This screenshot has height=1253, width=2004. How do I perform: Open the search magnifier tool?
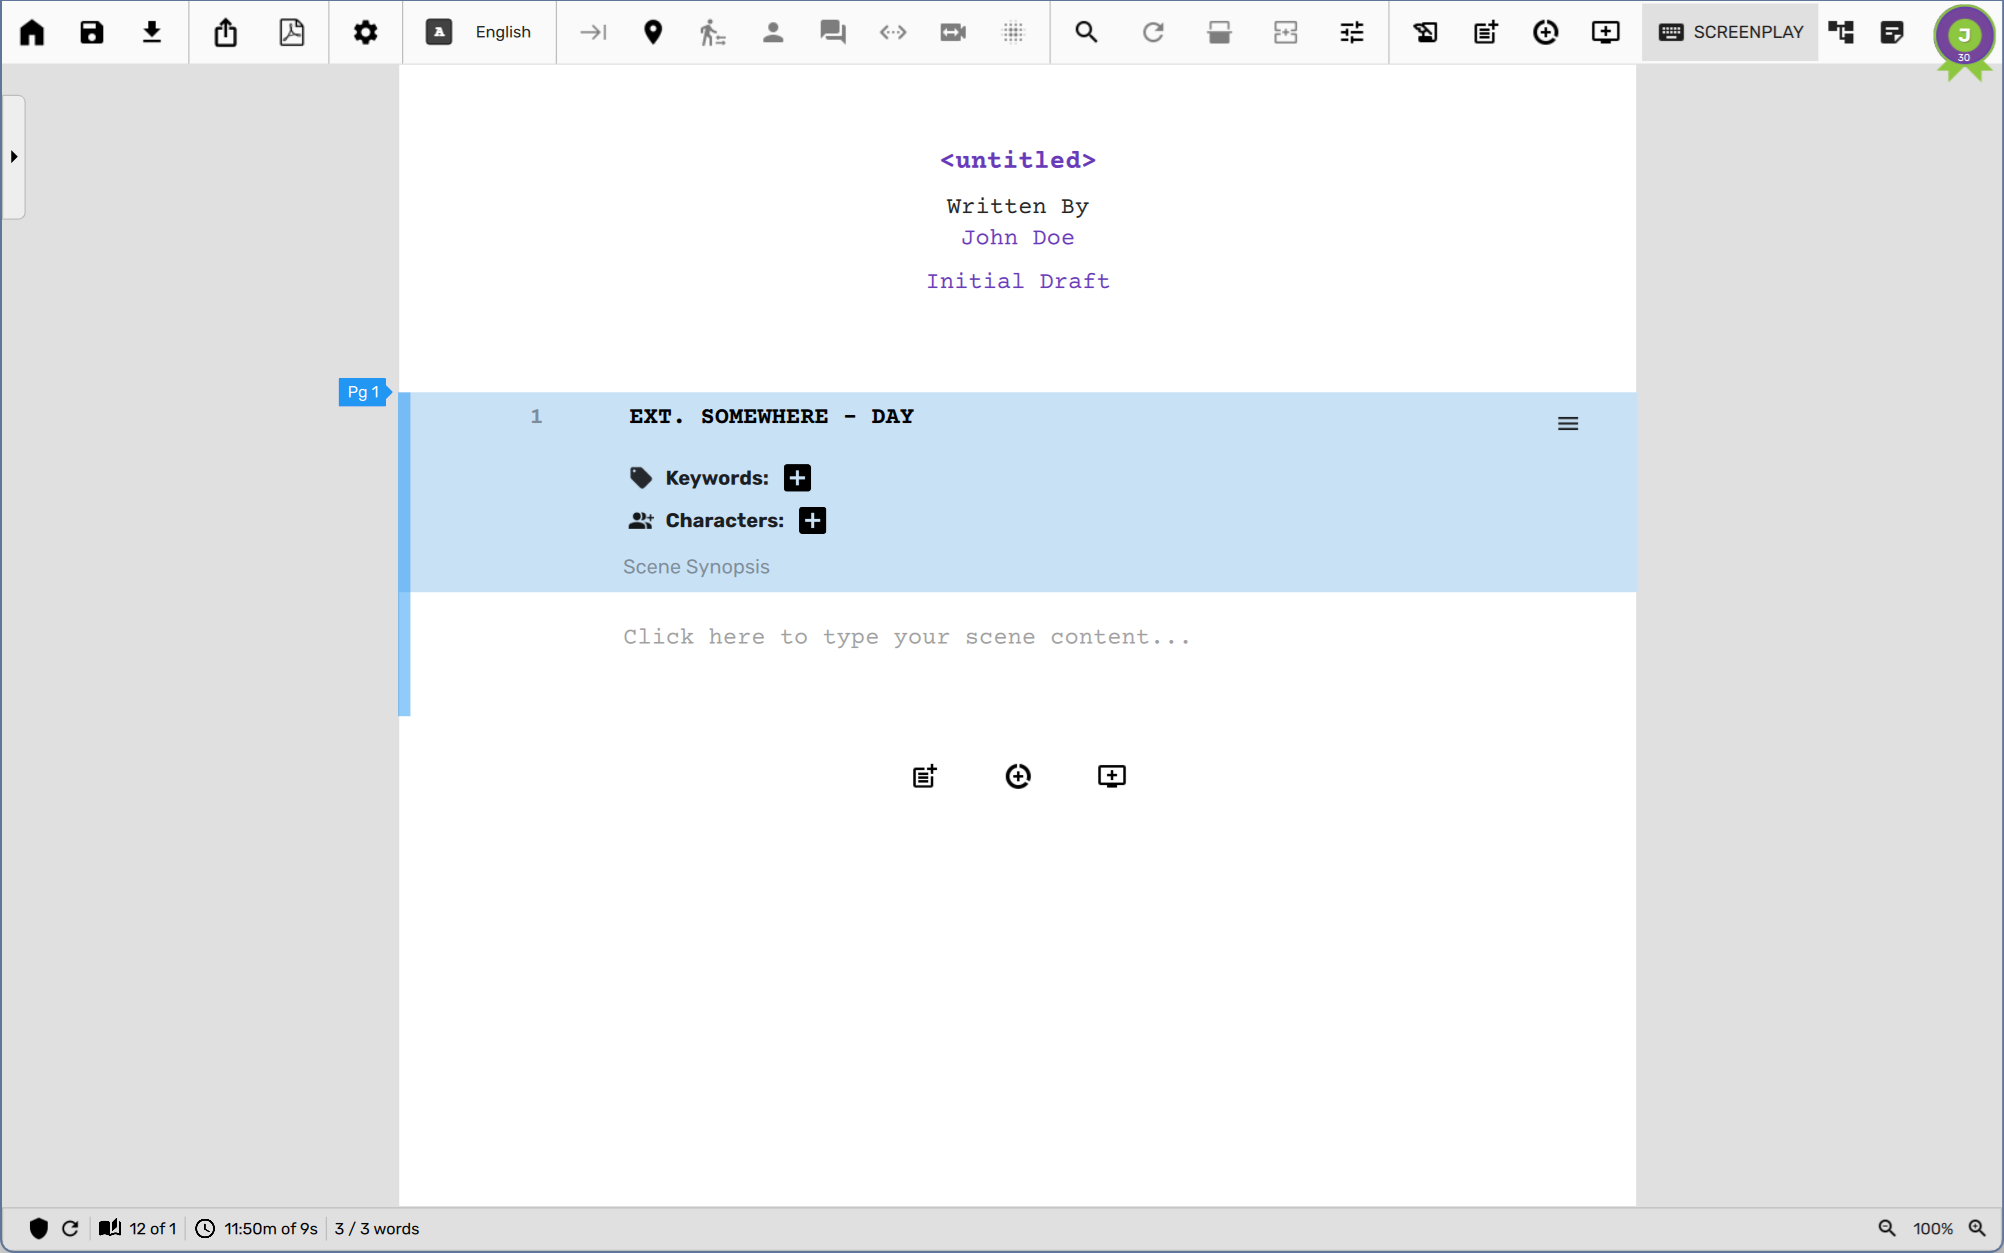(1086, 32)
